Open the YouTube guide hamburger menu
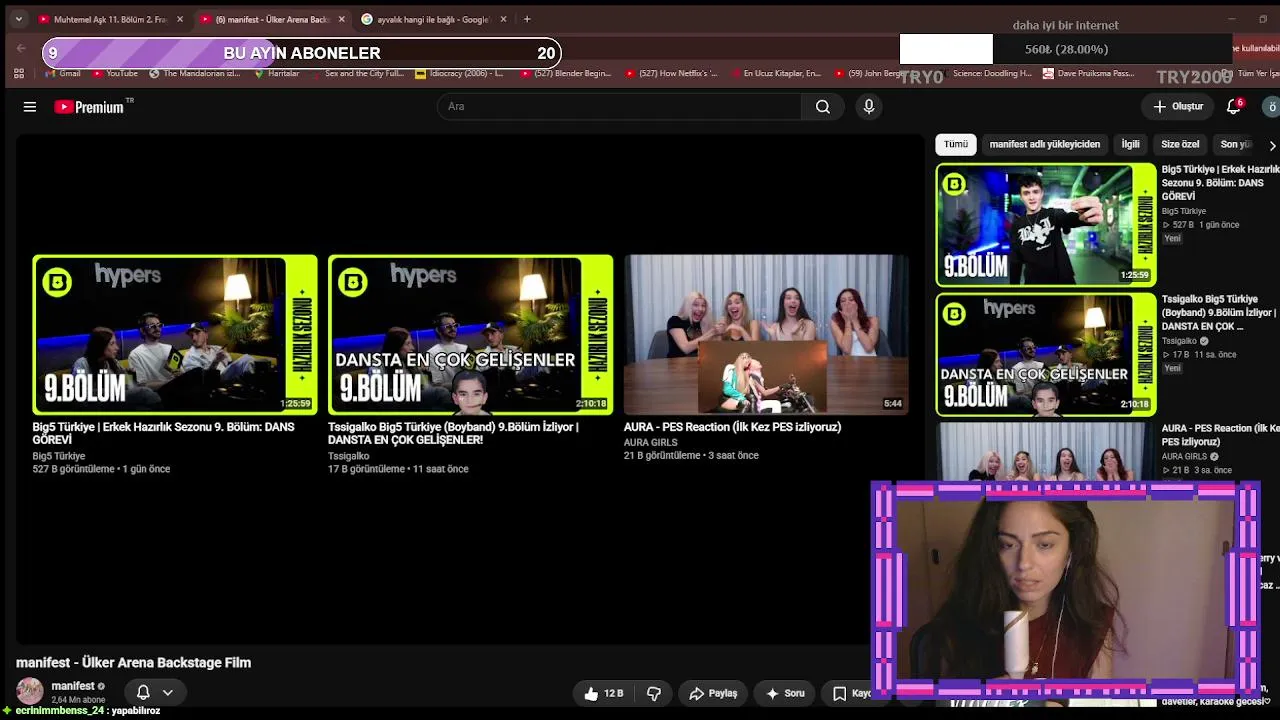1280x720 pixels. 30,107
